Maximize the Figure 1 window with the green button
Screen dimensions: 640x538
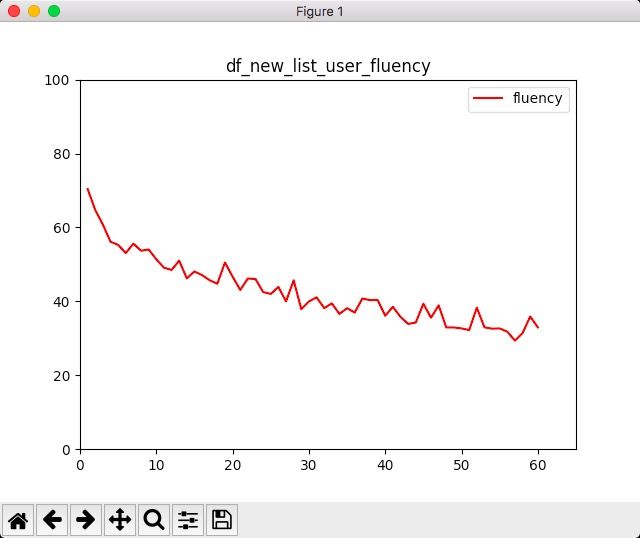54,11
